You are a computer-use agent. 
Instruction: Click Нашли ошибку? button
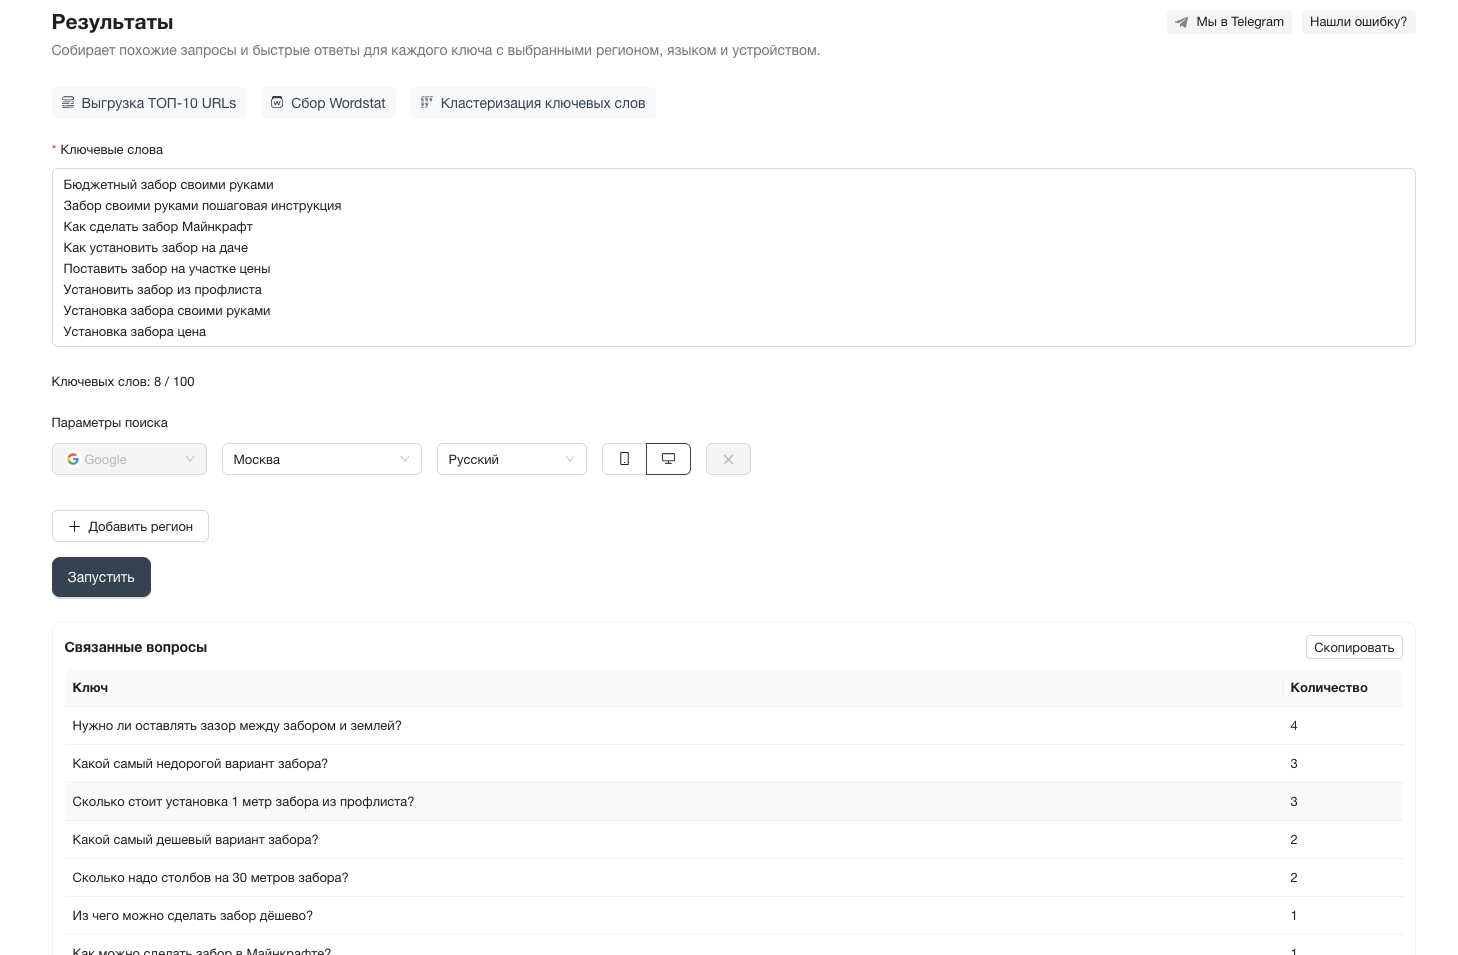(x=1358, y=22)
